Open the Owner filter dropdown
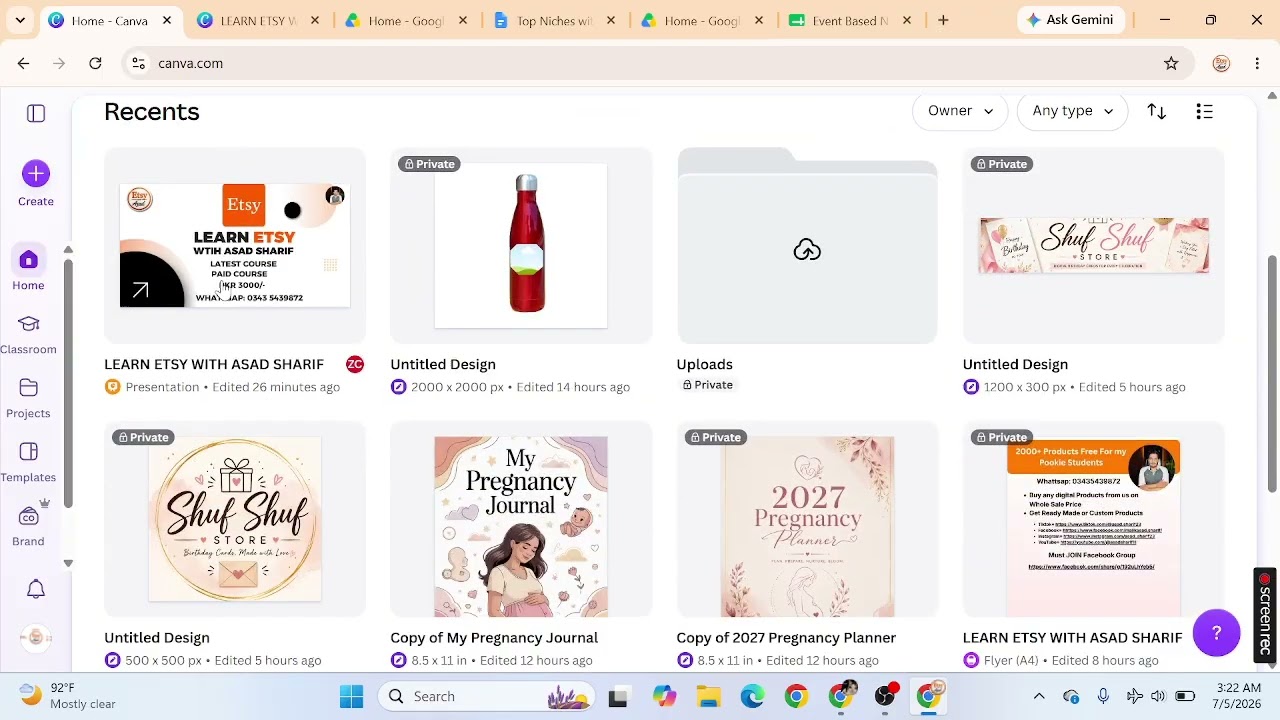The image size is (1280, 720). (x=960, y=111)
